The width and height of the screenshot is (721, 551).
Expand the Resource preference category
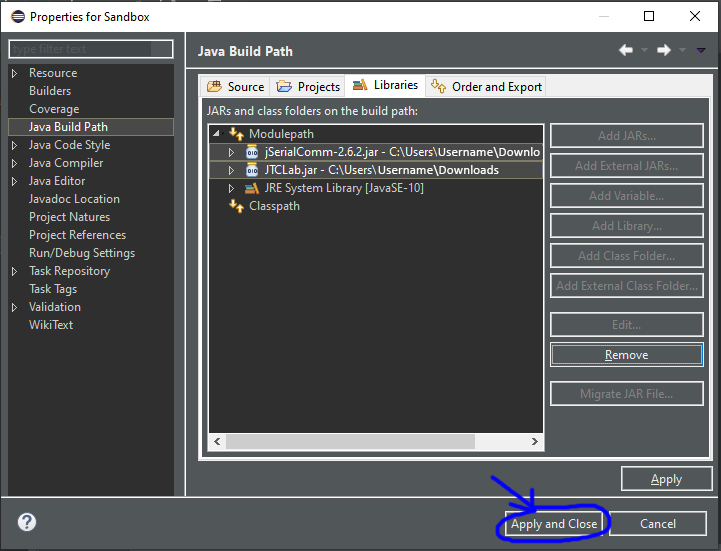(14, 73)
